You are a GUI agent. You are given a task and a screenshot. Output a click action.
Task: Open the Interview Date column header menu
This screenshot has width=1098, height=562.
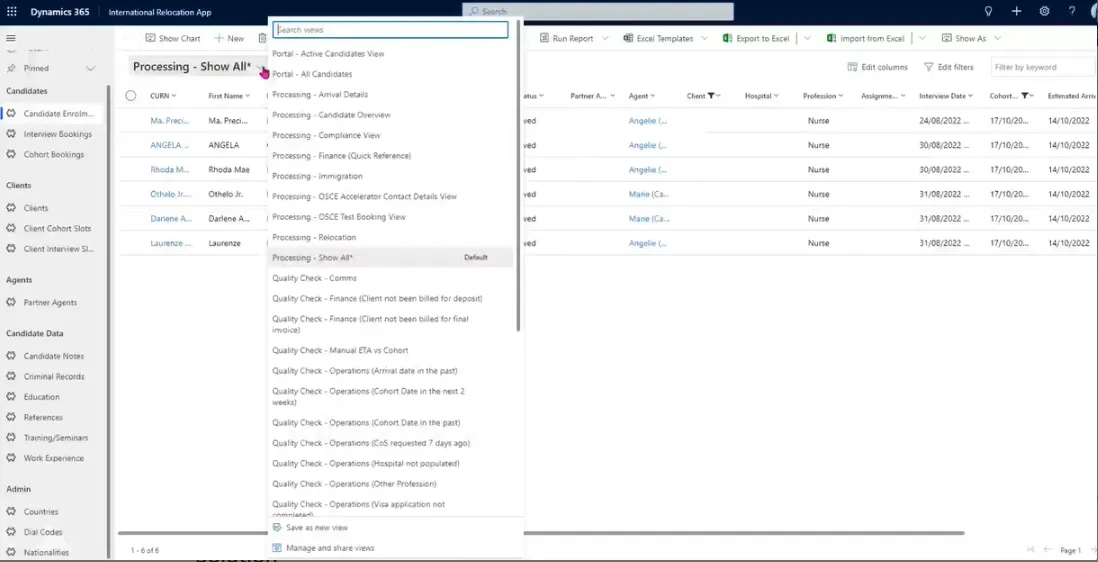click(x=946, y=96)
